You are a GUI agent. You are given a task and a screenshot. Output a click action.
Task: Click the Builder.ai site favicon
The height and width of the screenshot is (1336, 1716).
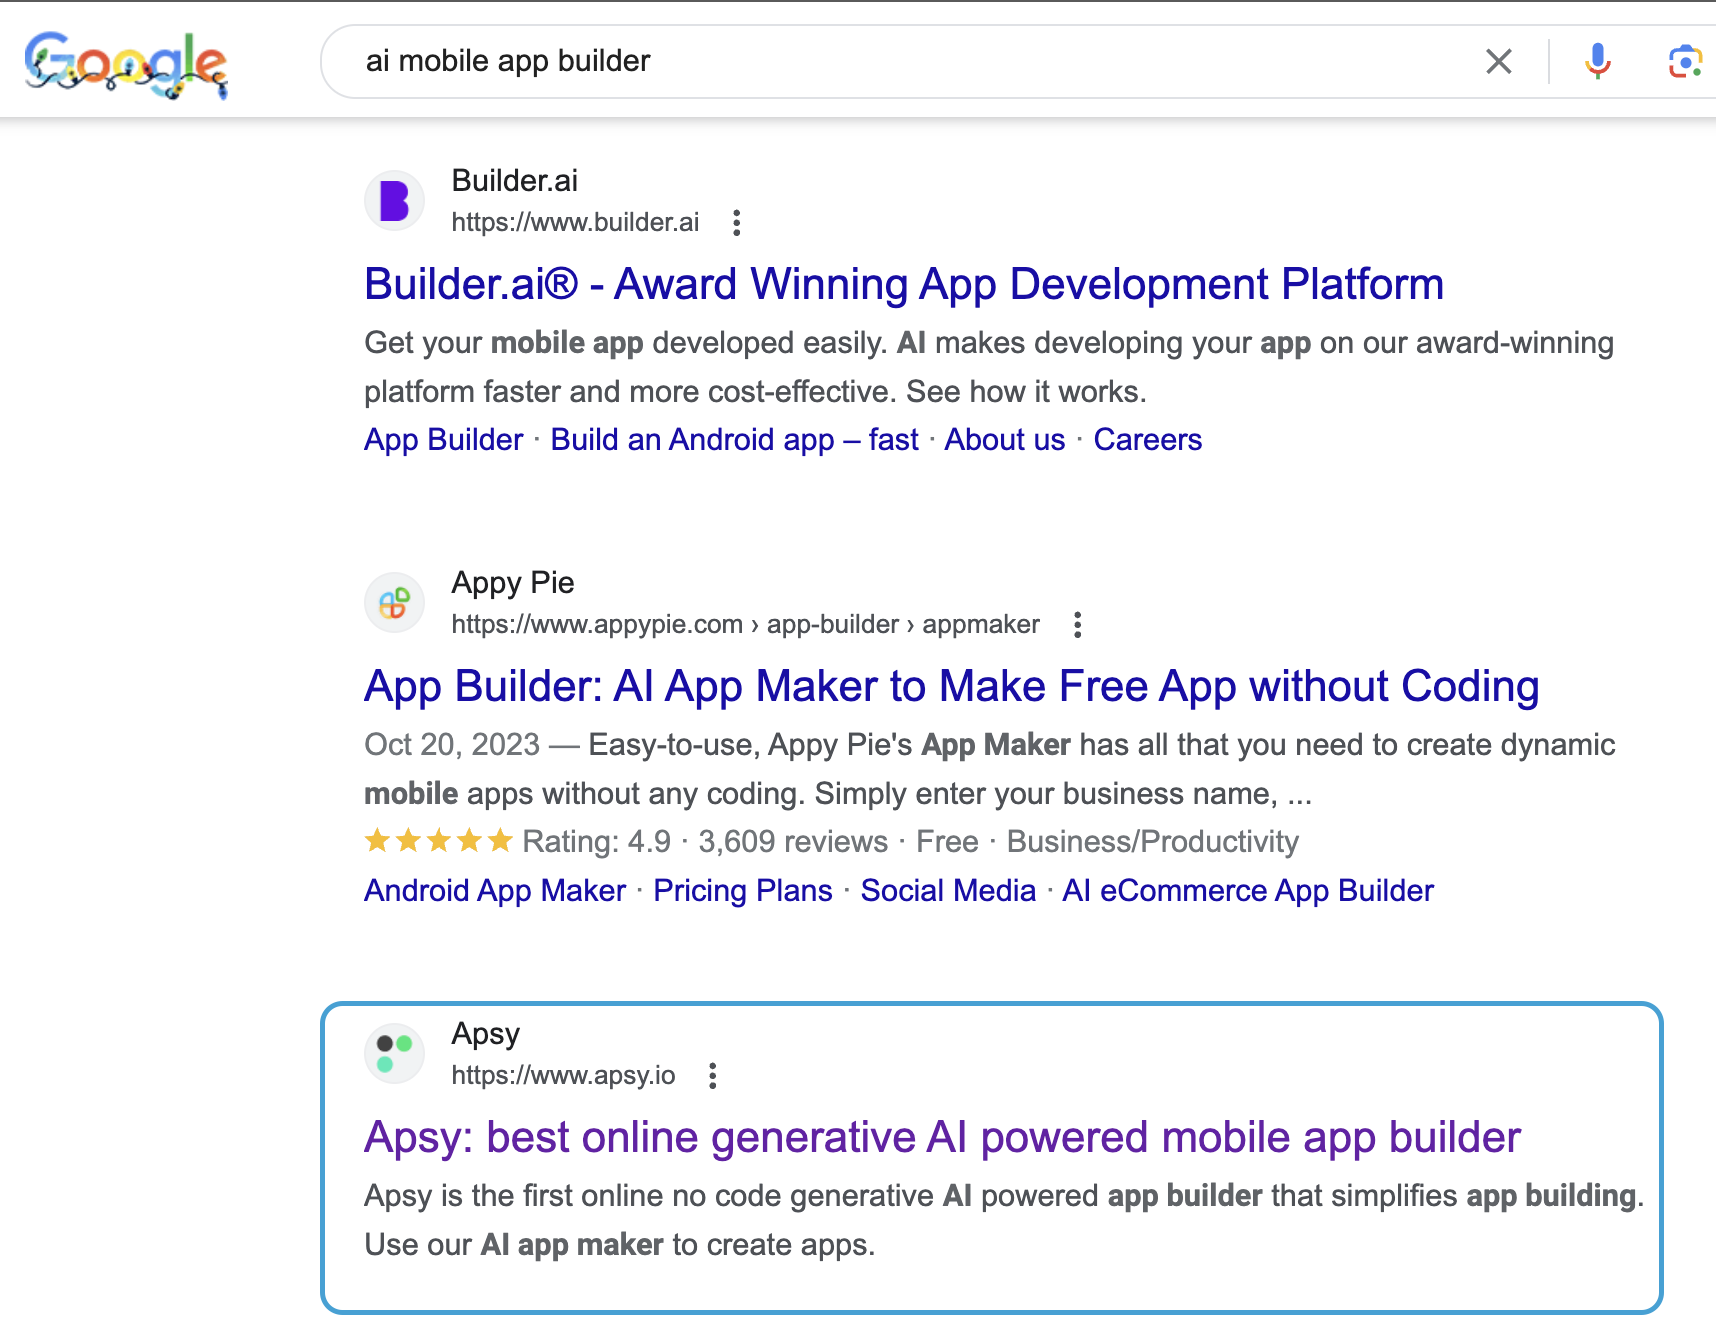click(x=394, y=200)
